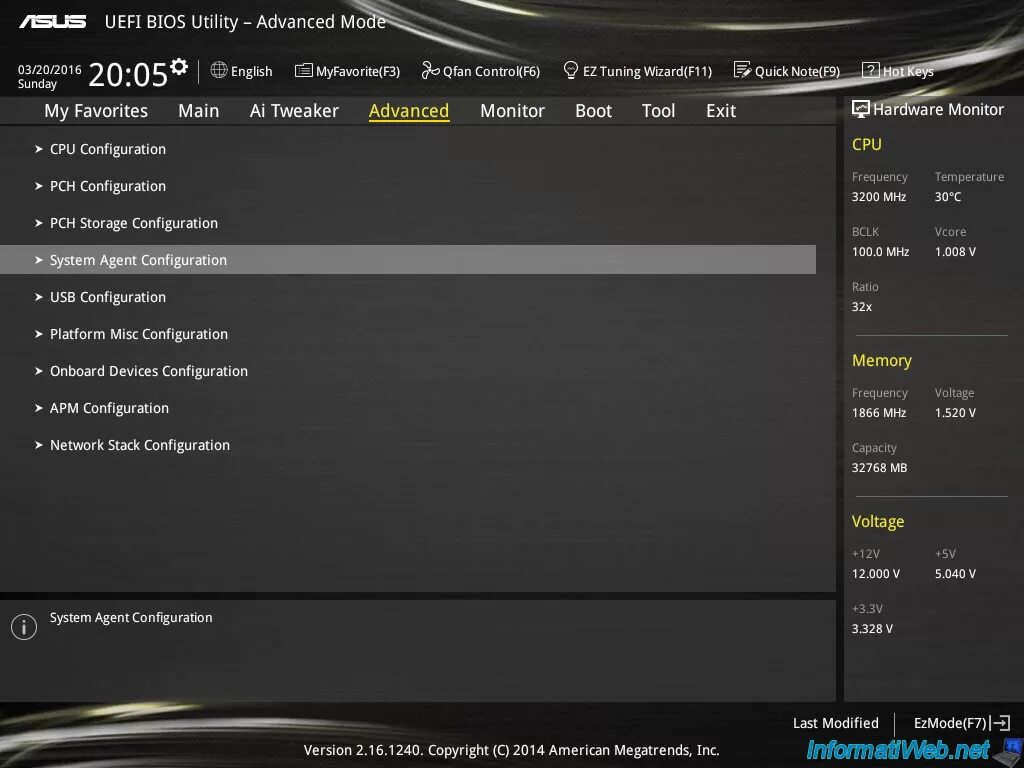Click +5V value 5.040 V
This screenshot has height=768, width=1024.
[955, 573]
